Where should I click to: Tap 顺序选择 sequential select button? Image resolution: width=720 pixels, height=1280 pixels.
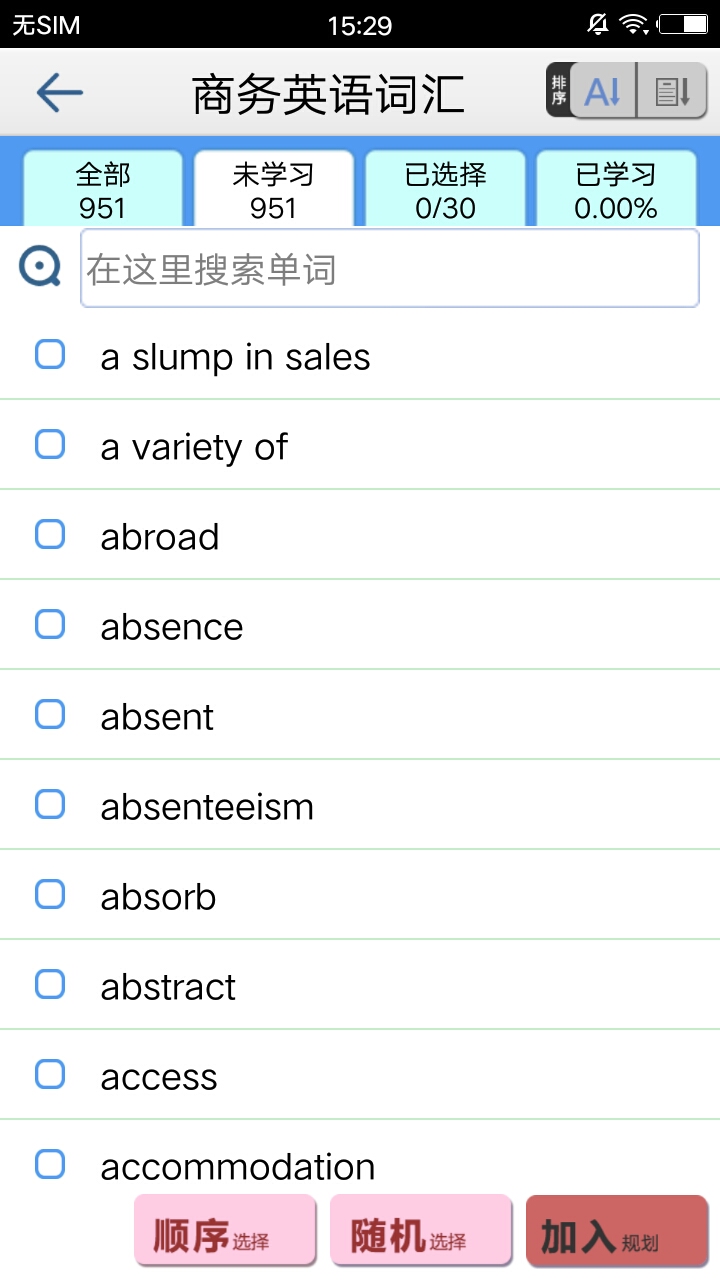point(225,1230)
